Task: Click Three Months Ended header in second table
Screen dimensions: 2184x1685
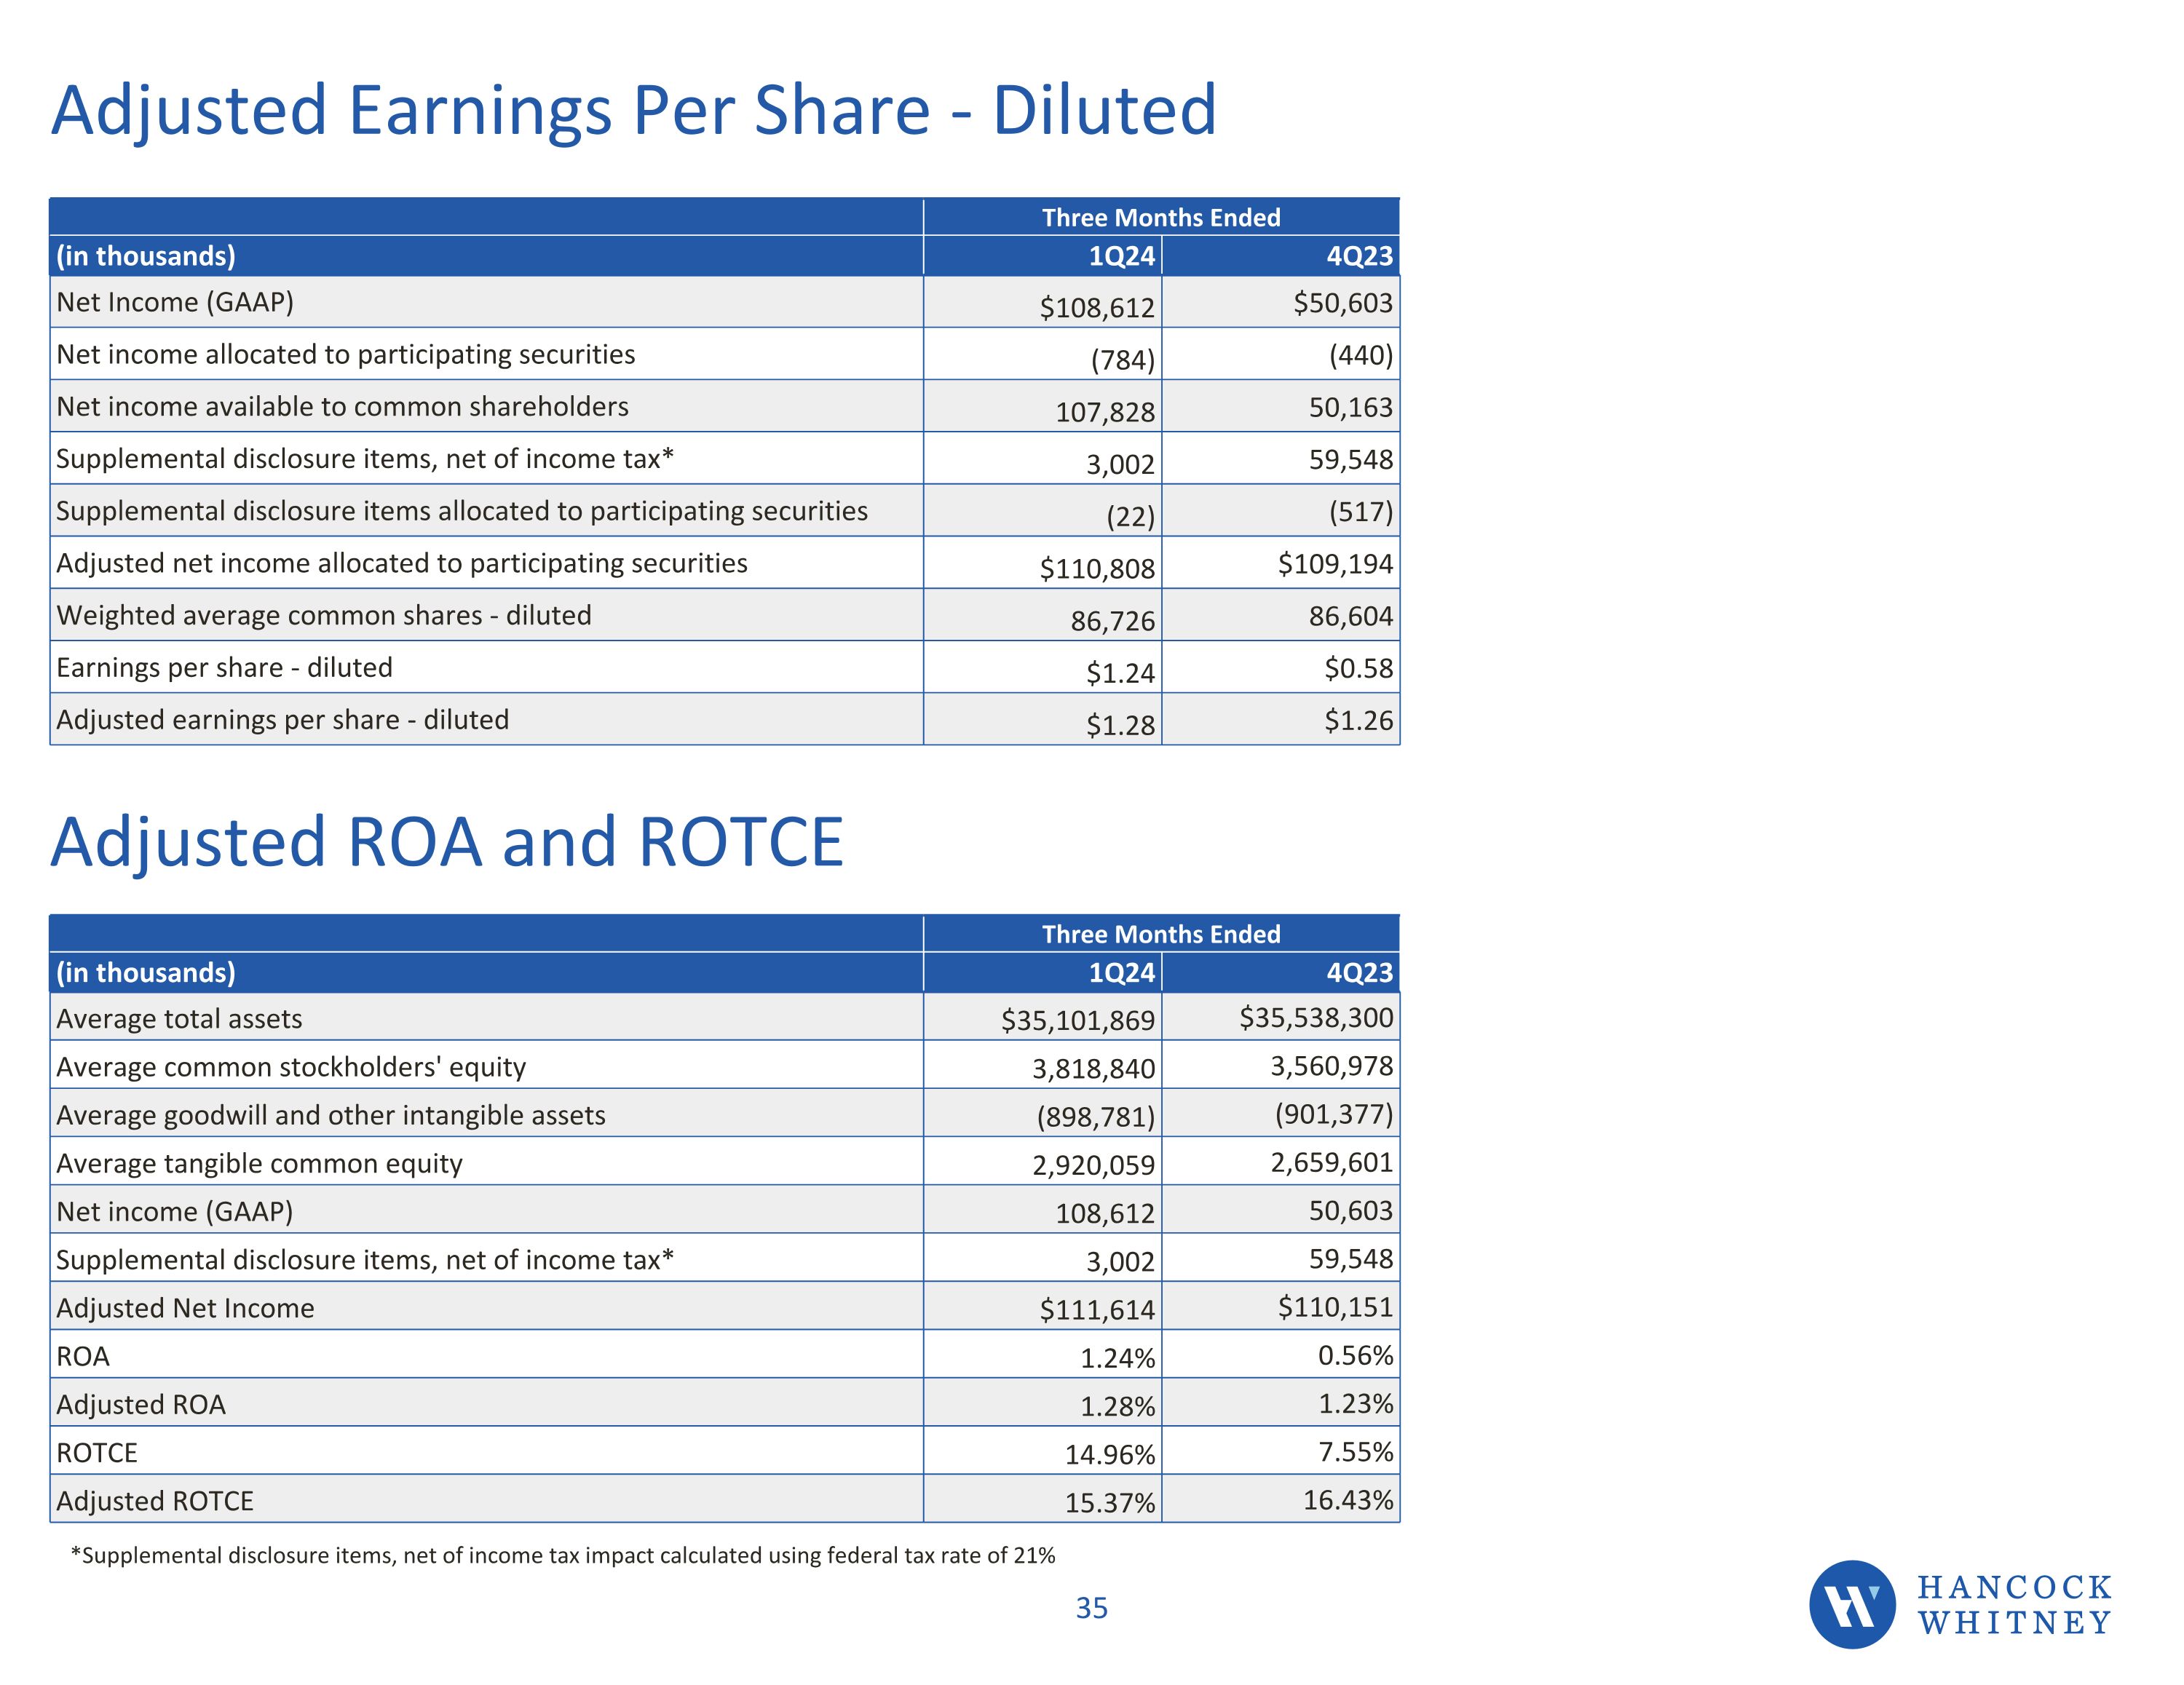Action: (x=1161, y=934)
